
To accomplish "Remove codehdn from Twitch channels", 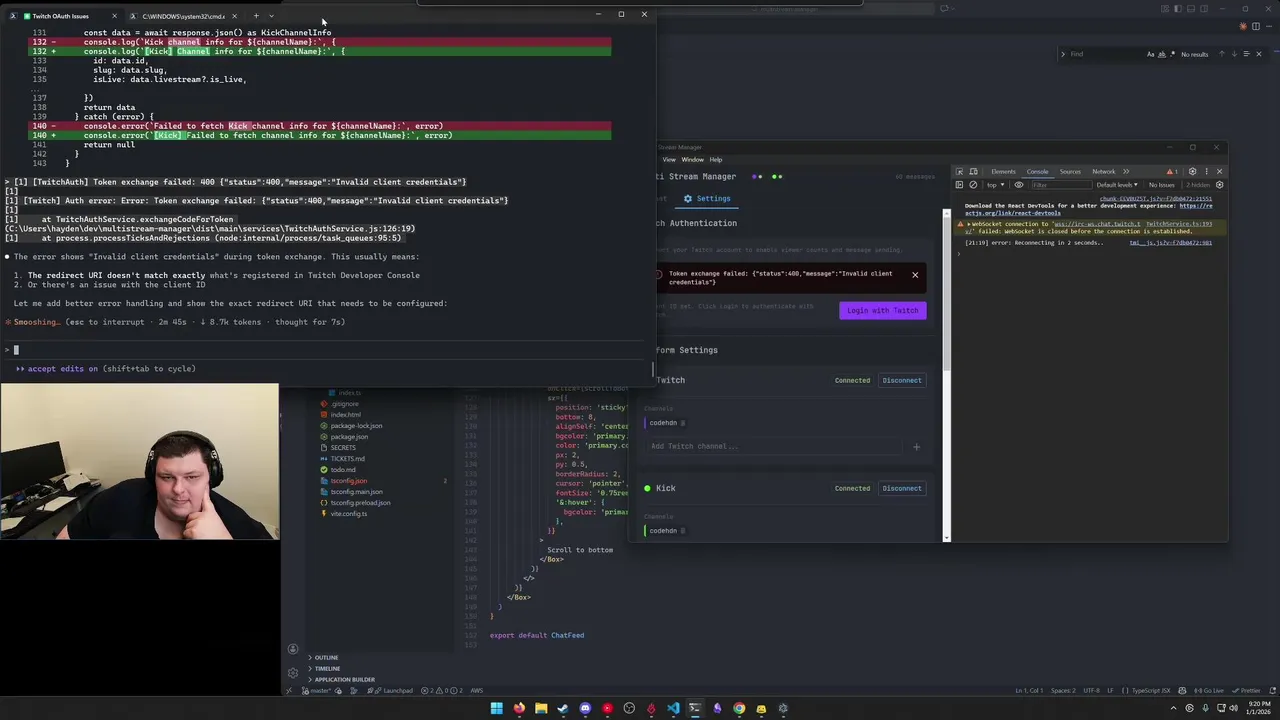I will (x=683, y=423).
